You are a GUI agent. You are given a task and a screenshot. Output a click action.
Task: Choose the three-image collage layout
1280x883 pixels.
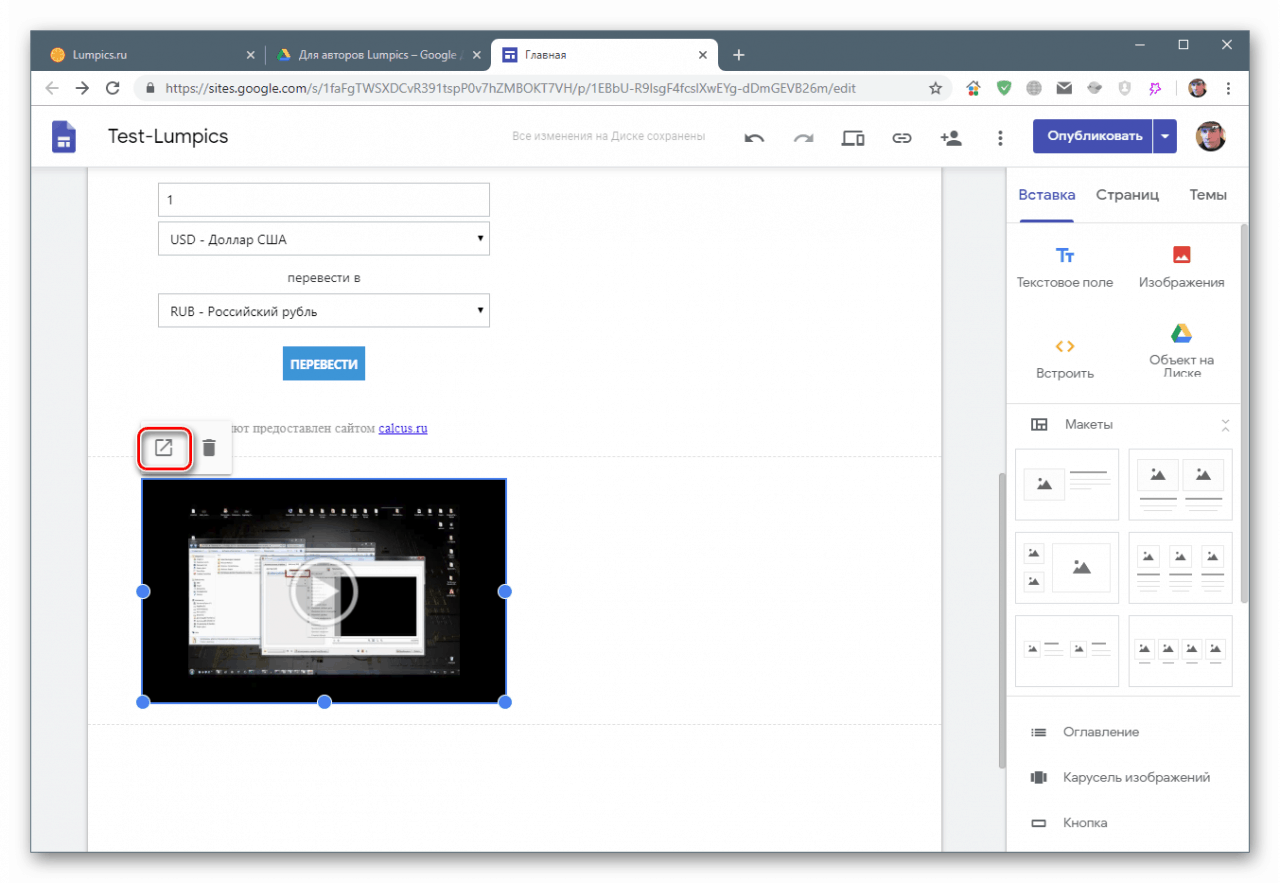pos(1067,567)
